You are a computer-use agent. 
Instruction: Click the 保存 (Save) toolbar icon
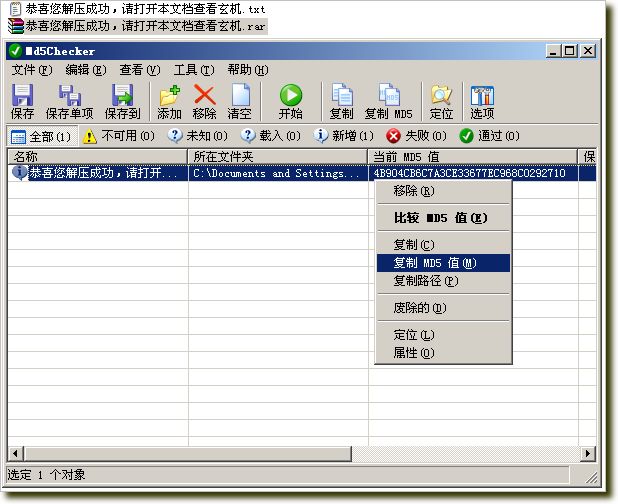(22, 95)
